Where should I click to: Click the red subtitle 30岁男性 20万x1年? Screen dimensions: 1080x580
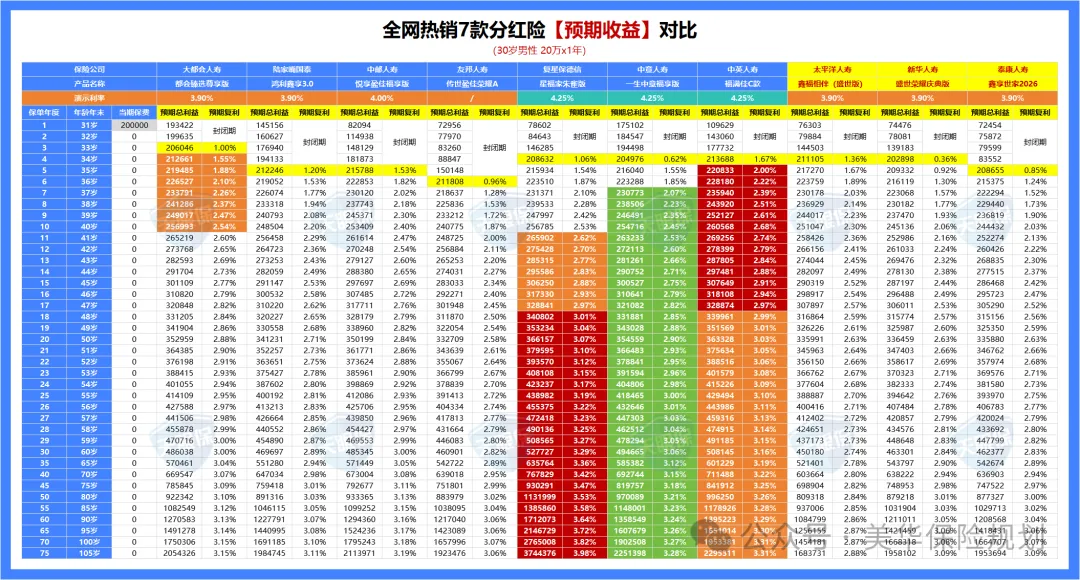pyautogui.click(x=539, y=49)
